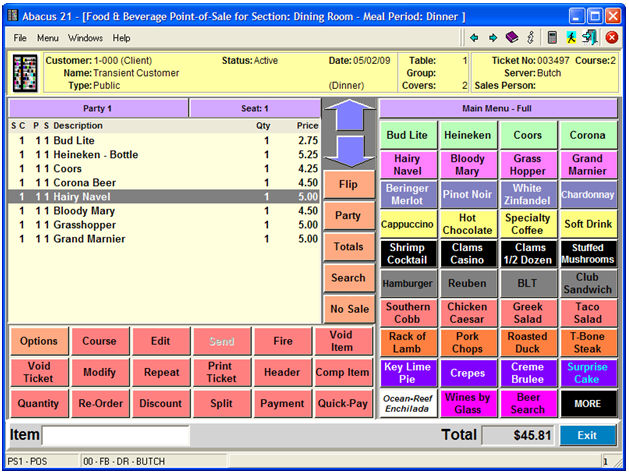Open the File menu
The image size is (629, 474).
point(20,38)
